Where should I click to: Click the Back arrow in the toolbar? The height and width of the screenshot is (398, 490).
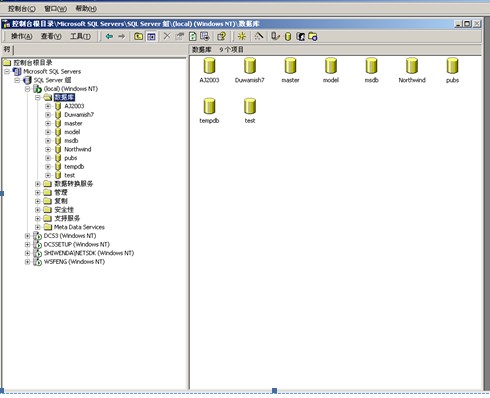click(109, 36)
